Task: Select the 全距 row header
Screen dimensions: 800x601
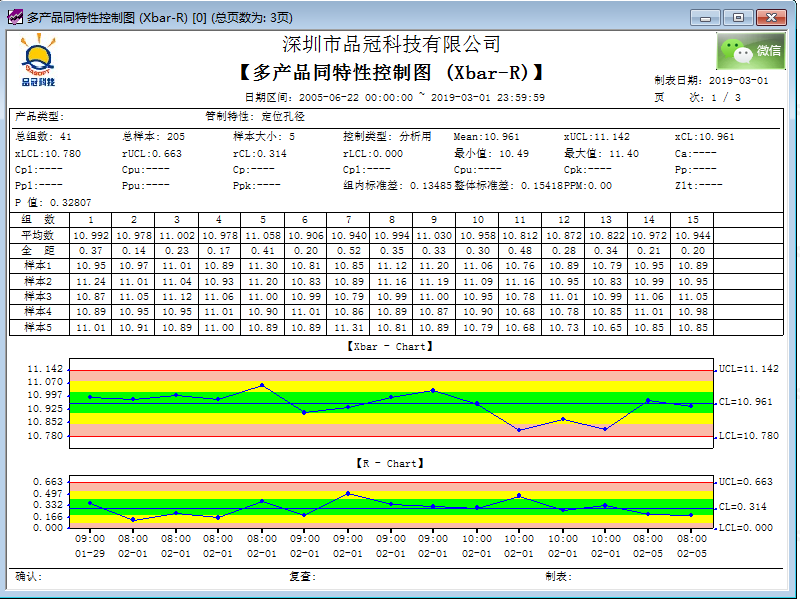Action: click(x=39, y=251)
